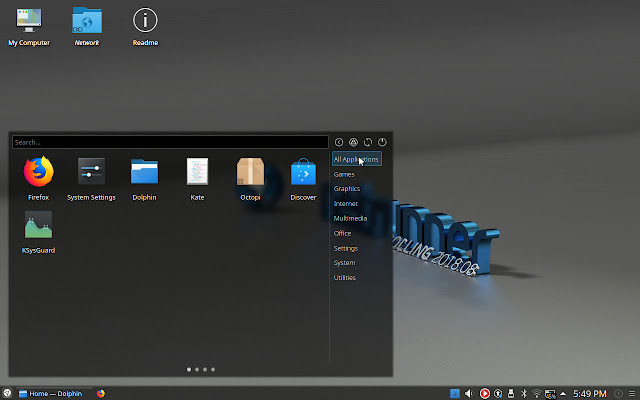Select the Office category
Screen dimensions: 640x400
342,233
